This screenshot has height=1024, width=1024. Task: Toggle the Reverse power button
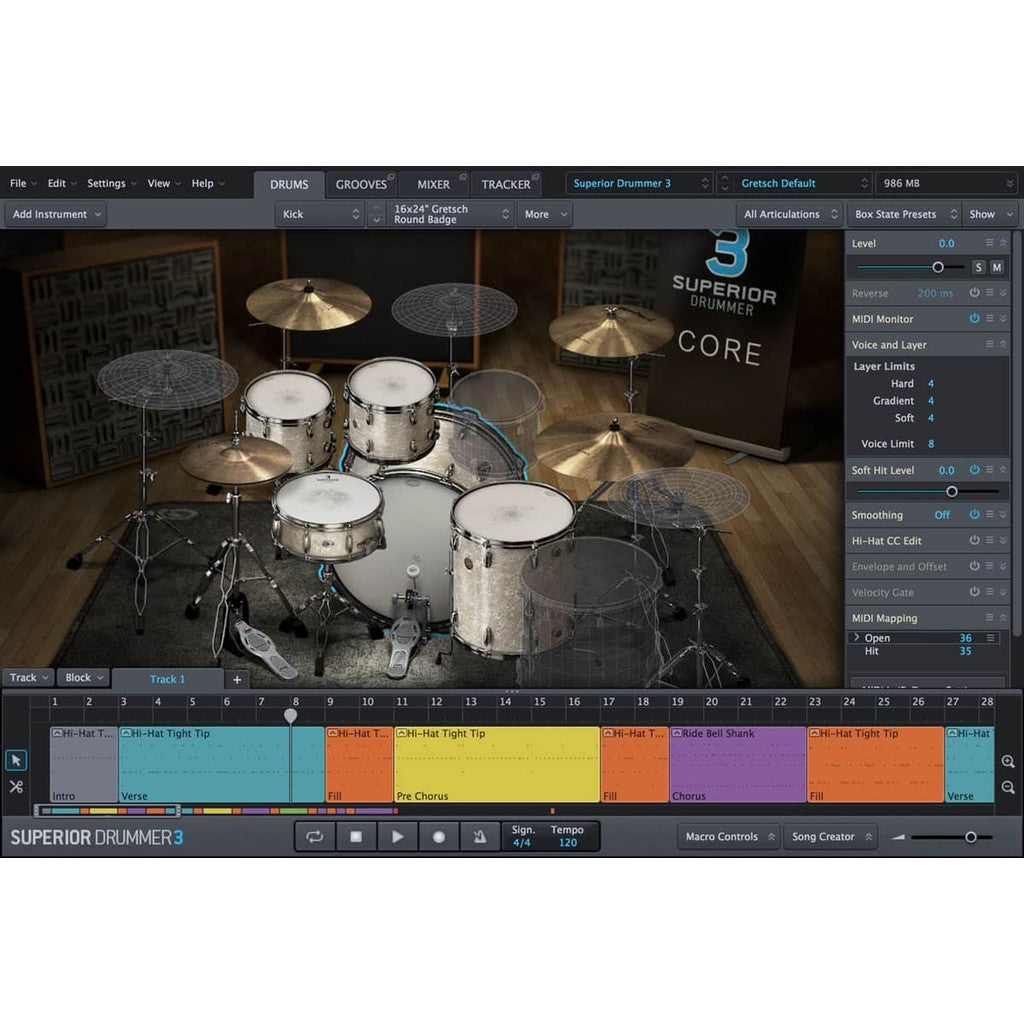pos(974,293)
